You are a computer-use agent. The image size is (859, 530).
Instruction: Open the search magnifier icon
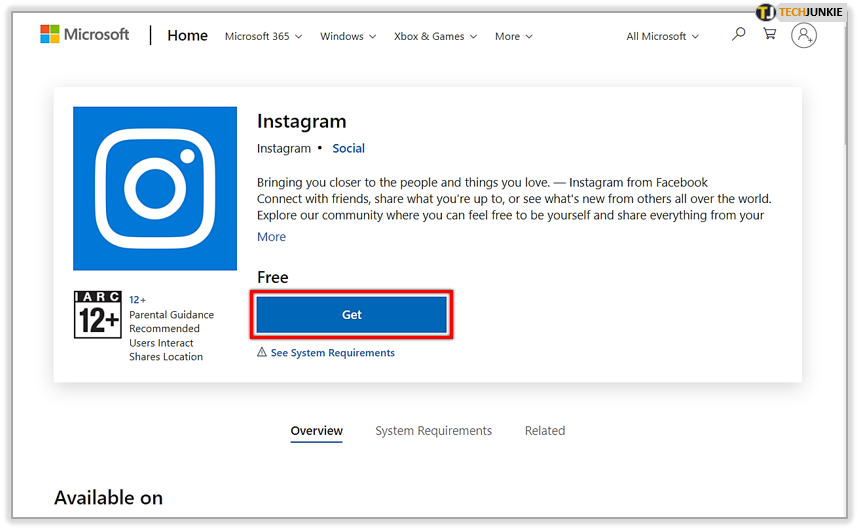pos(738,35)
